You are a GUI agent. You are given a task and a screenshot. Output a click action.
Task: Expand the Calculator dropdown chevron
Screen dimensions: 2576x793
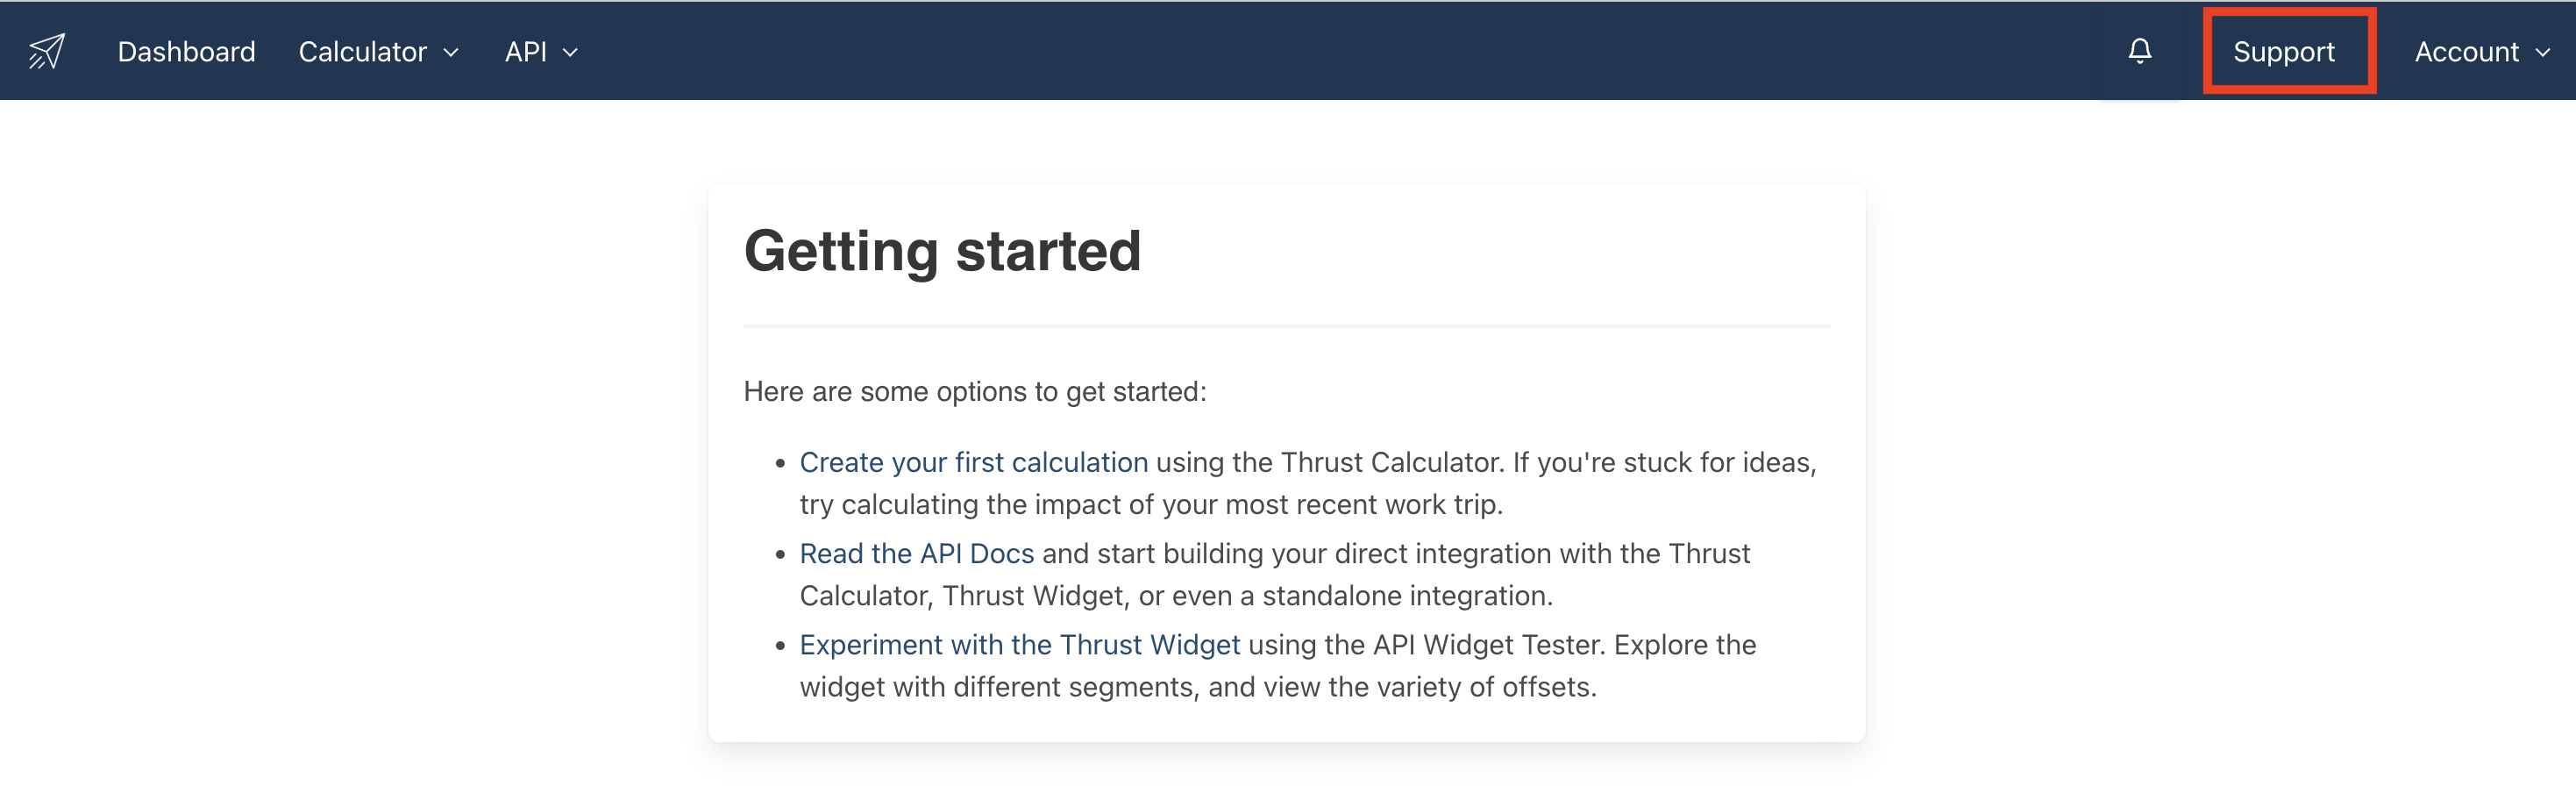[451, 53]
